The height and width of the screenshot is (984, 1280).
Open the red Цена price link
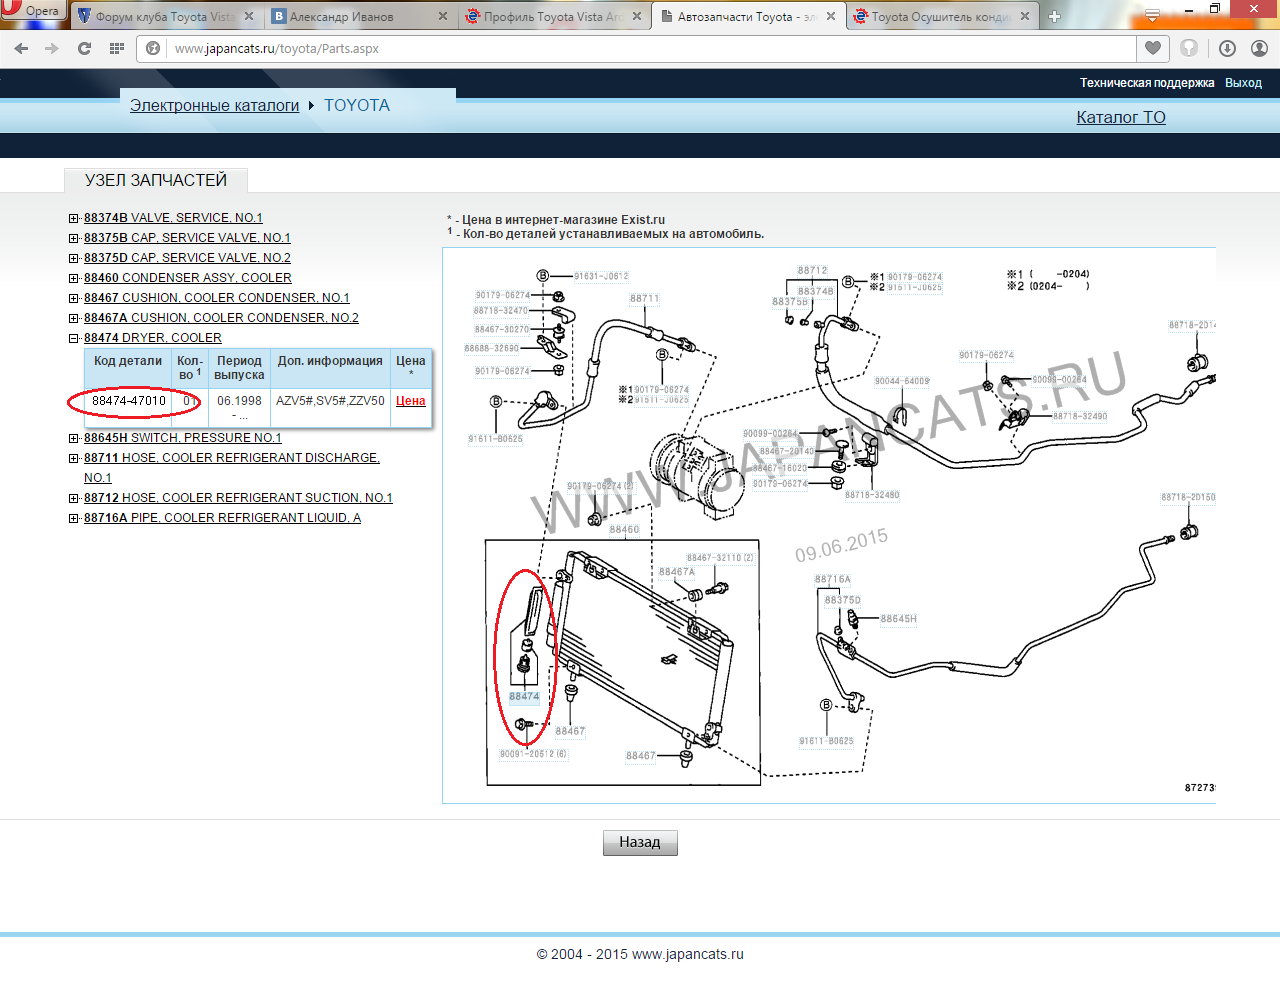click(410, 401)
